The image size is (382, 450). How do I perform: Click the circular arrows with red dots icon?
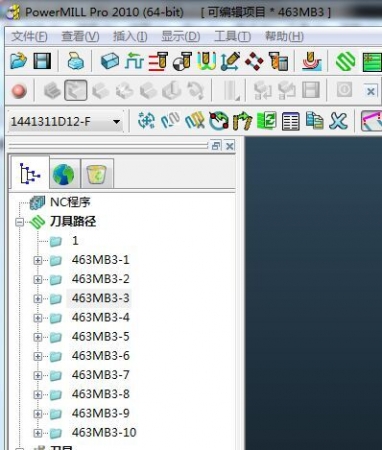point(218,121)
